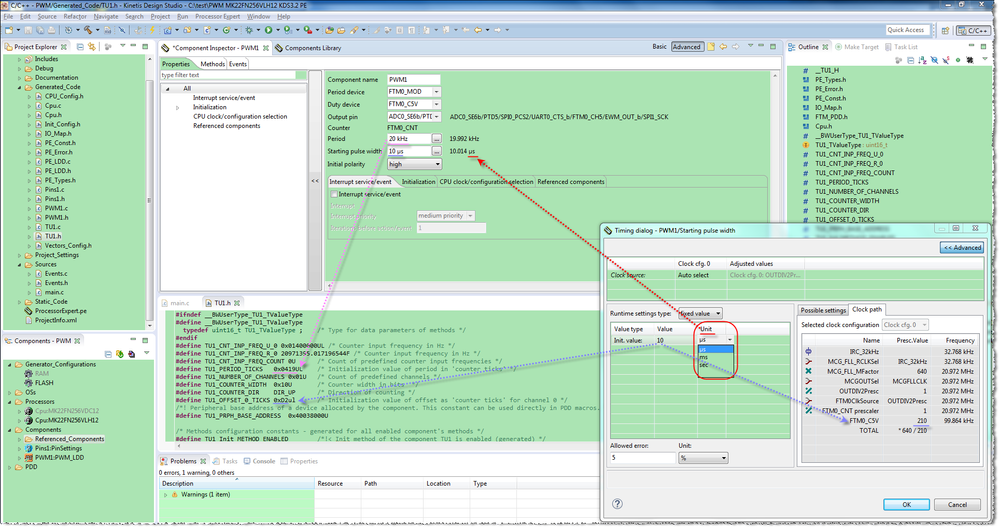Select the ms unit option in list
This screenshot has width=999, height=527.
click(x=704, y=357)
